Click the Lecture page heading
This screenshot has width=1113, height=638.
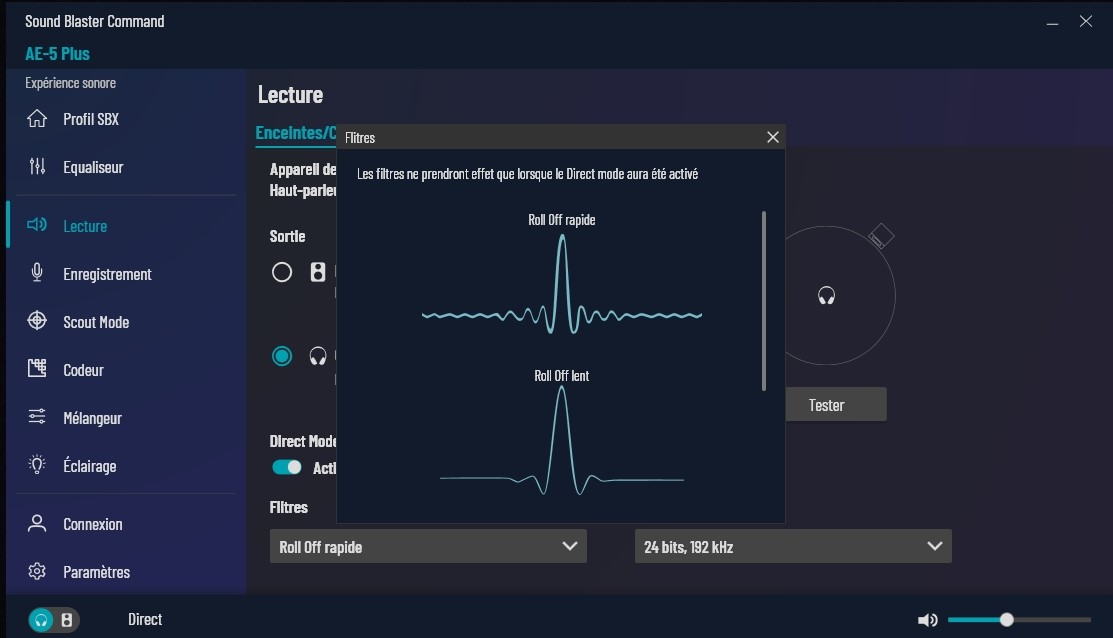click(290, 94)
